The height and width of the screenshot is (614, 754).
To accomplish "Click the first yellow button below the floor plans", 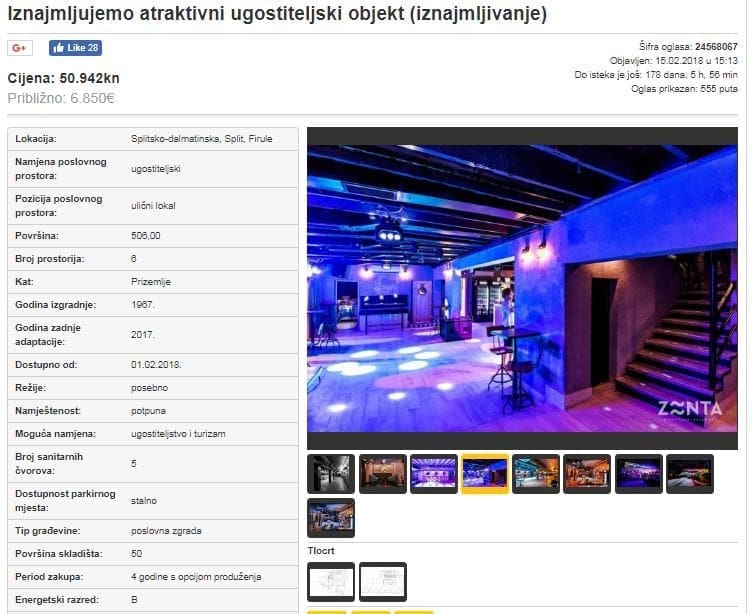I will [327, 611].
